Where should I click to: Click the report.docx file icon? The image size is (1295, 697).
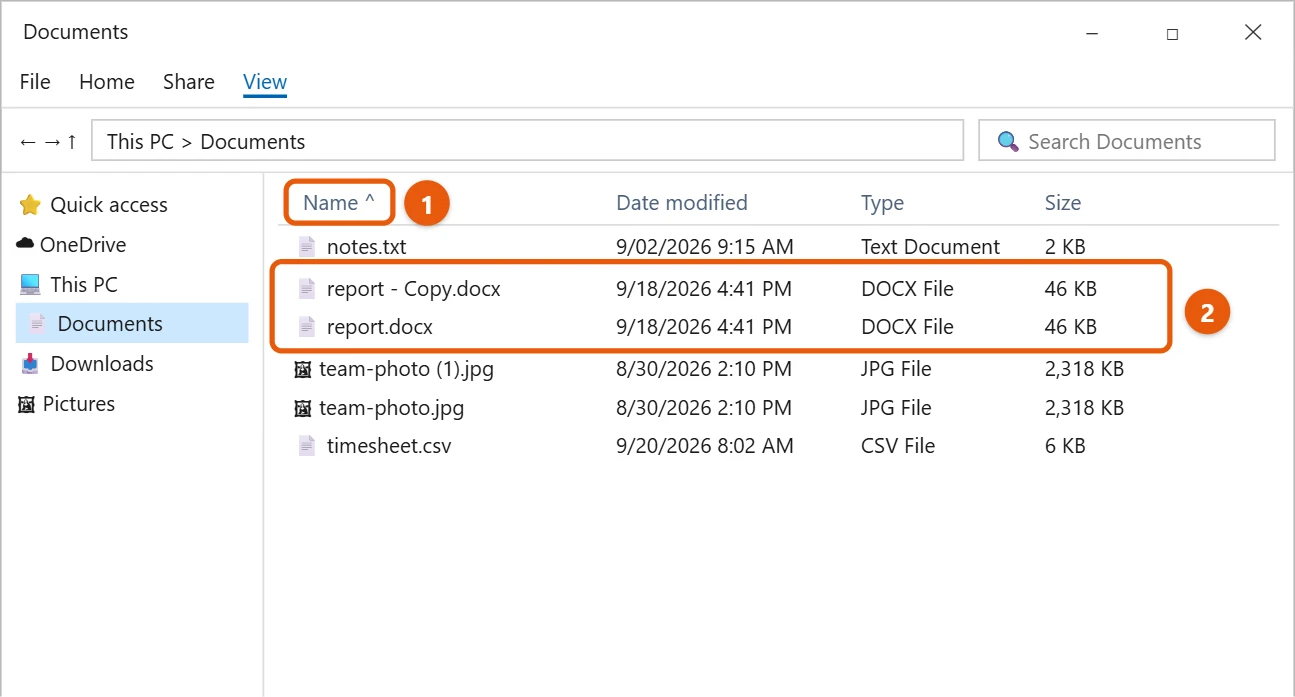click(307, 327)
